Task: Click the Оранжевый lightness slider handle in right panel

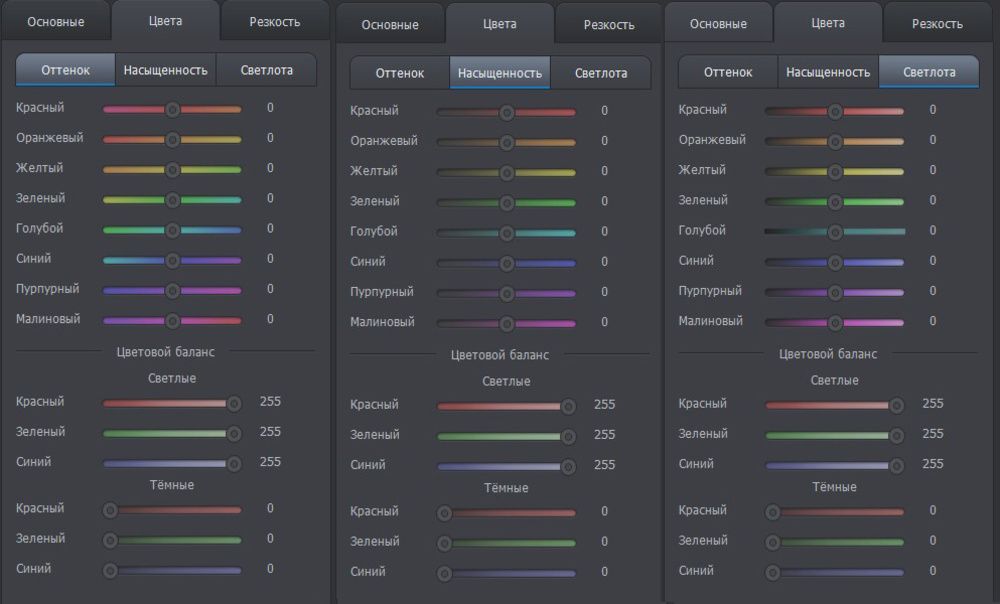Action: [834, 141]
